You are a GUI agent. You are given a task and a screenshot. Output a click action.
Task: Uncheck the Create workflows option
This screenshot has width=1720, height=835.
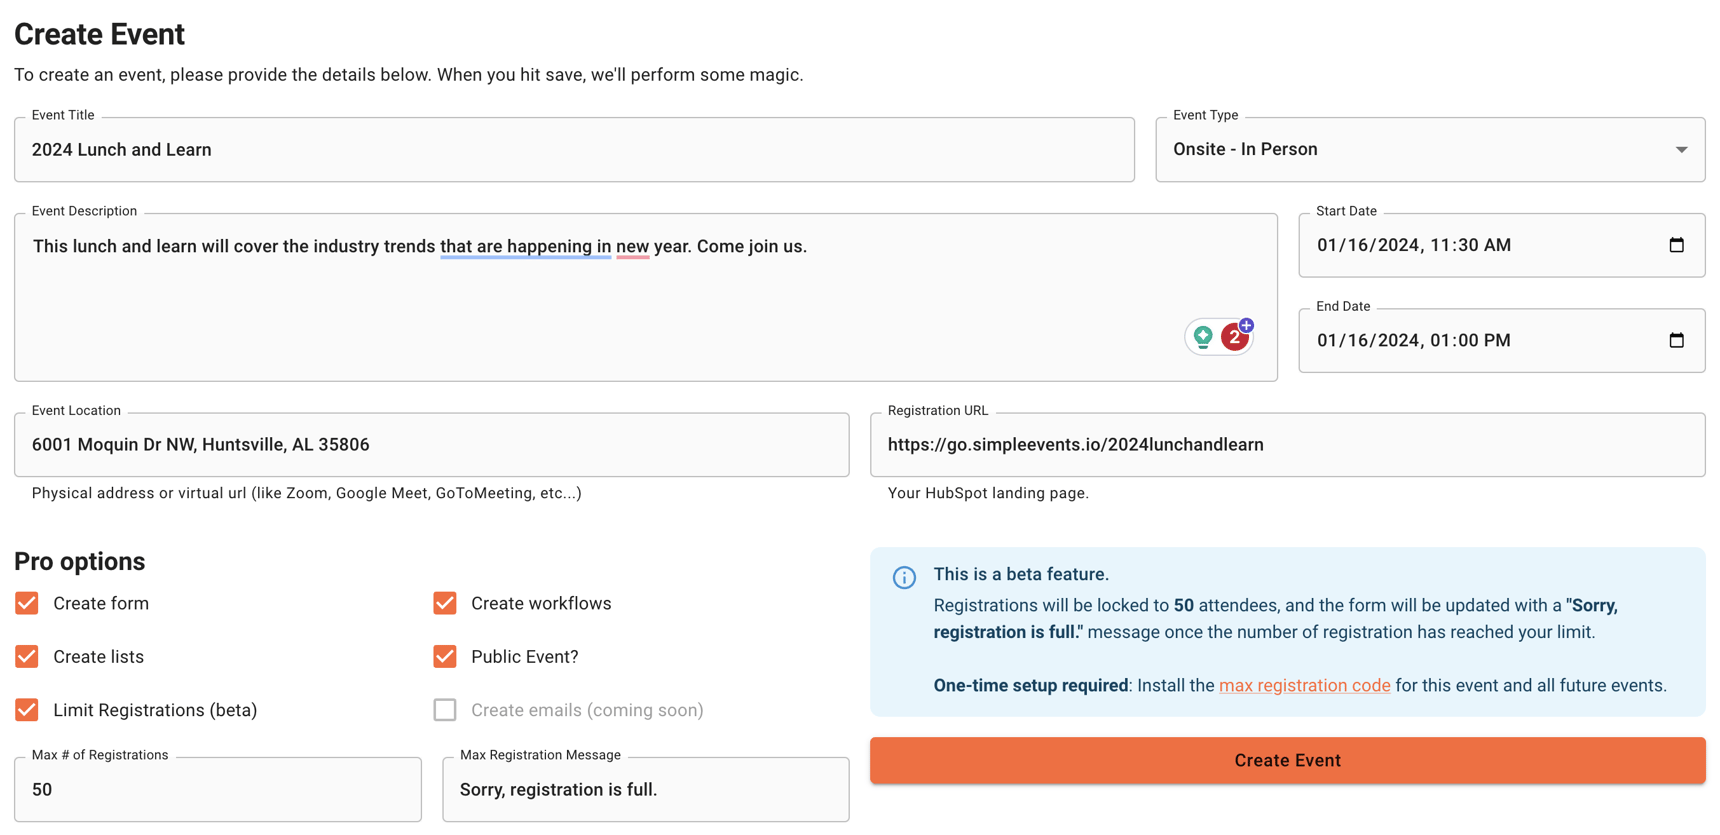(445, 603)
